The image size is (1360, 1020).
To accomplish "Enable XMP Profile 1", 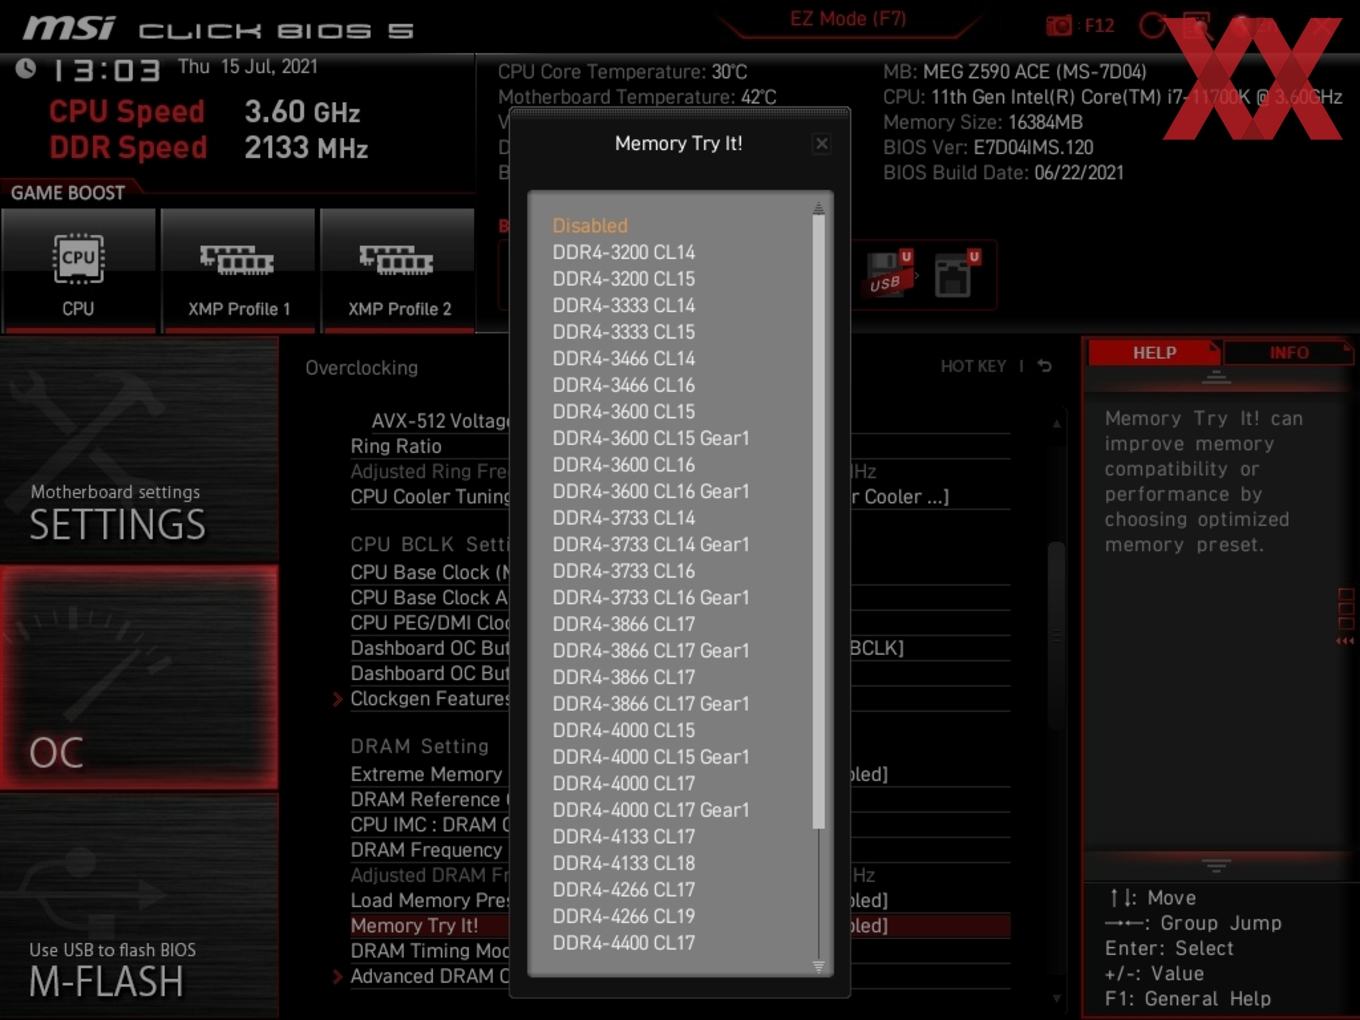I will pos(238,269).
